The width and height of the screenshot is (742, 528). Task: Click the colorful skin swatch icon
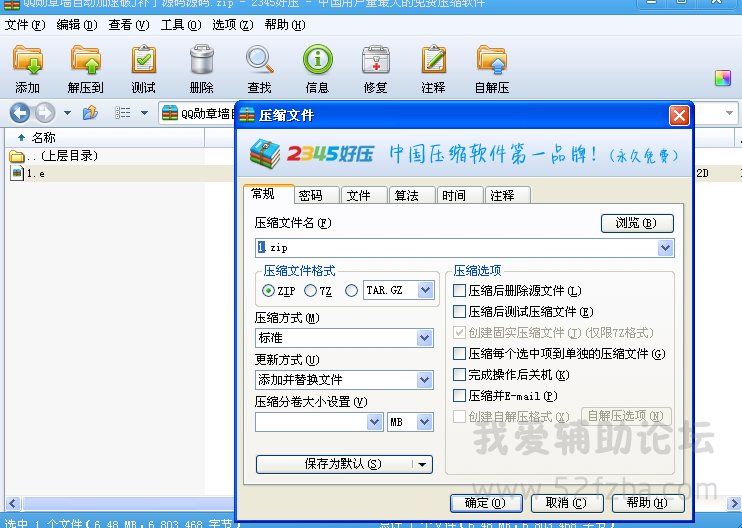point(722,78)
